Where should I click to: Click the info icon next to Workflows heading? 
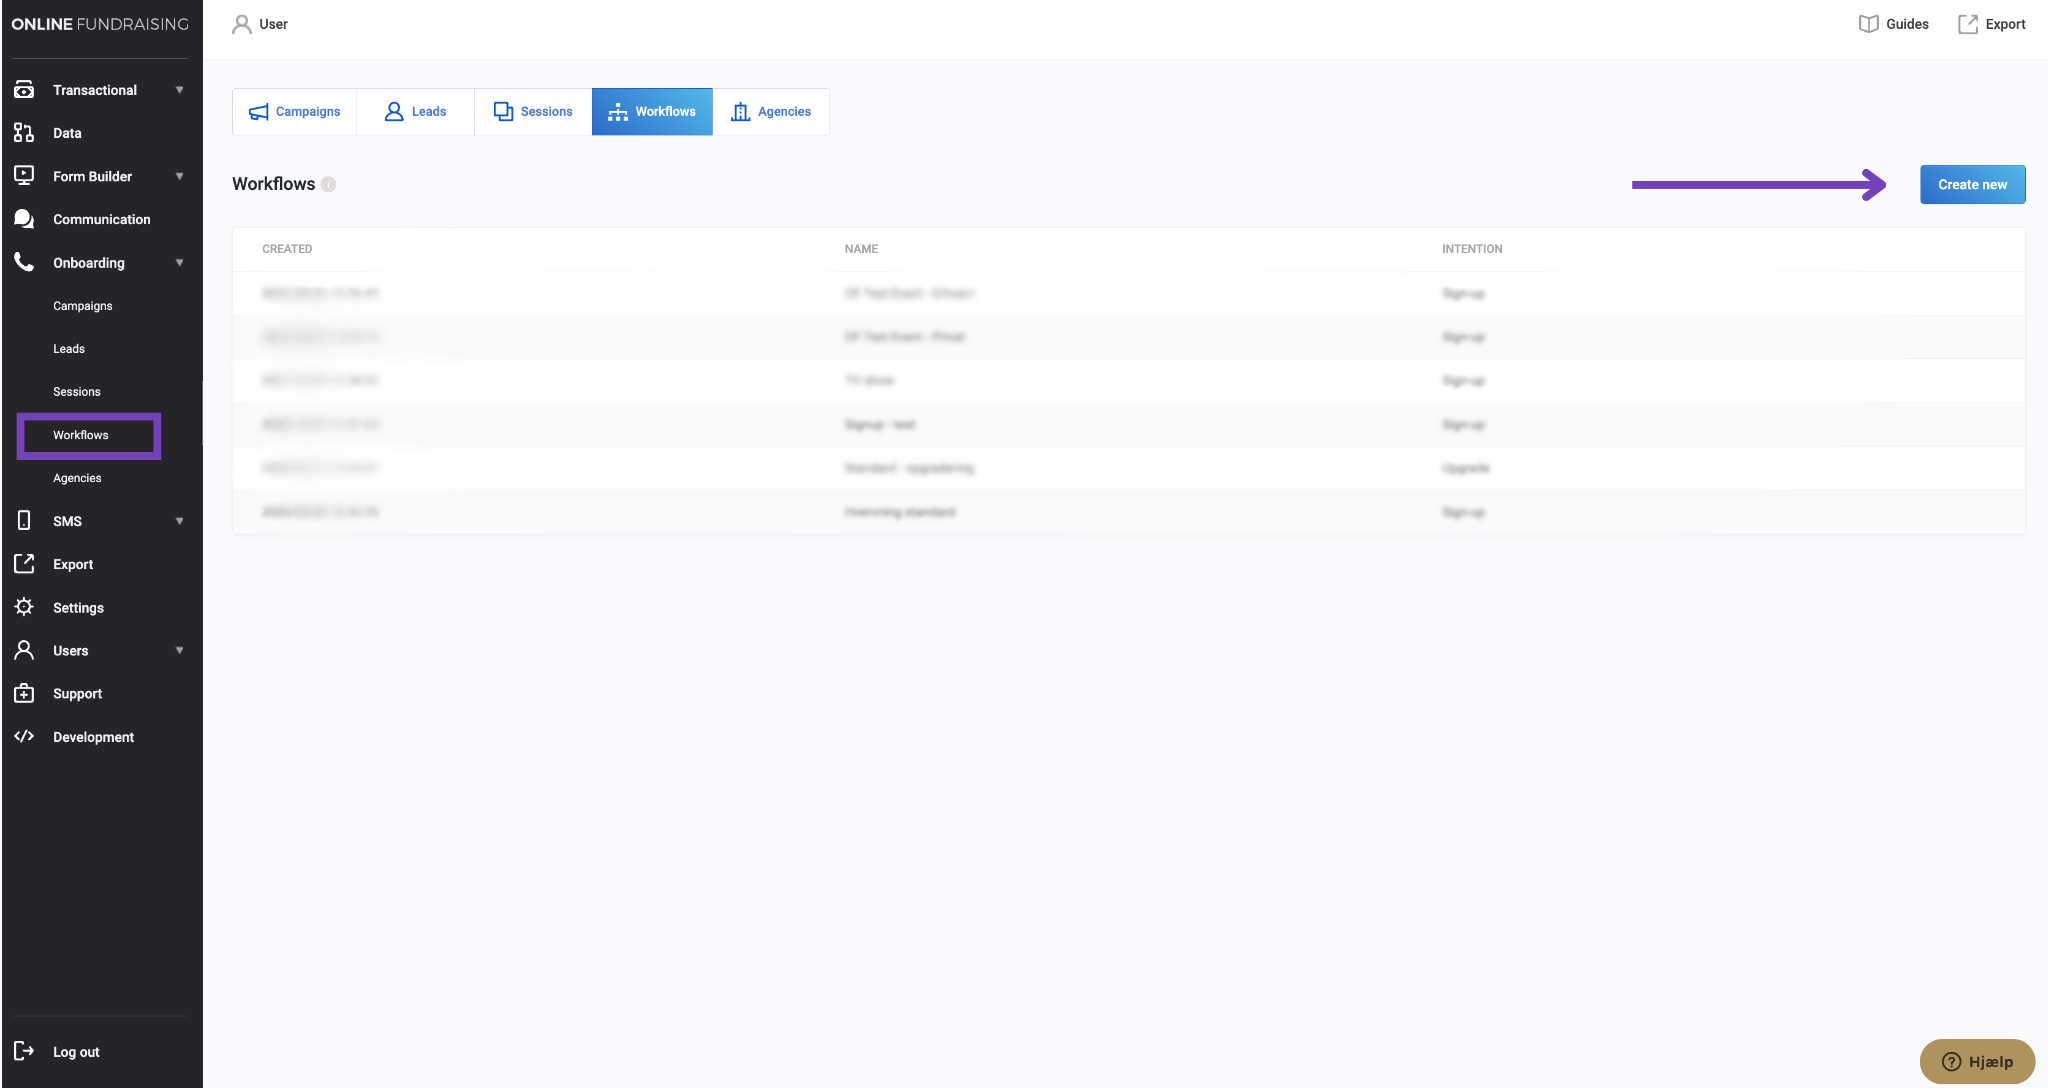click(x=328, y=184)
